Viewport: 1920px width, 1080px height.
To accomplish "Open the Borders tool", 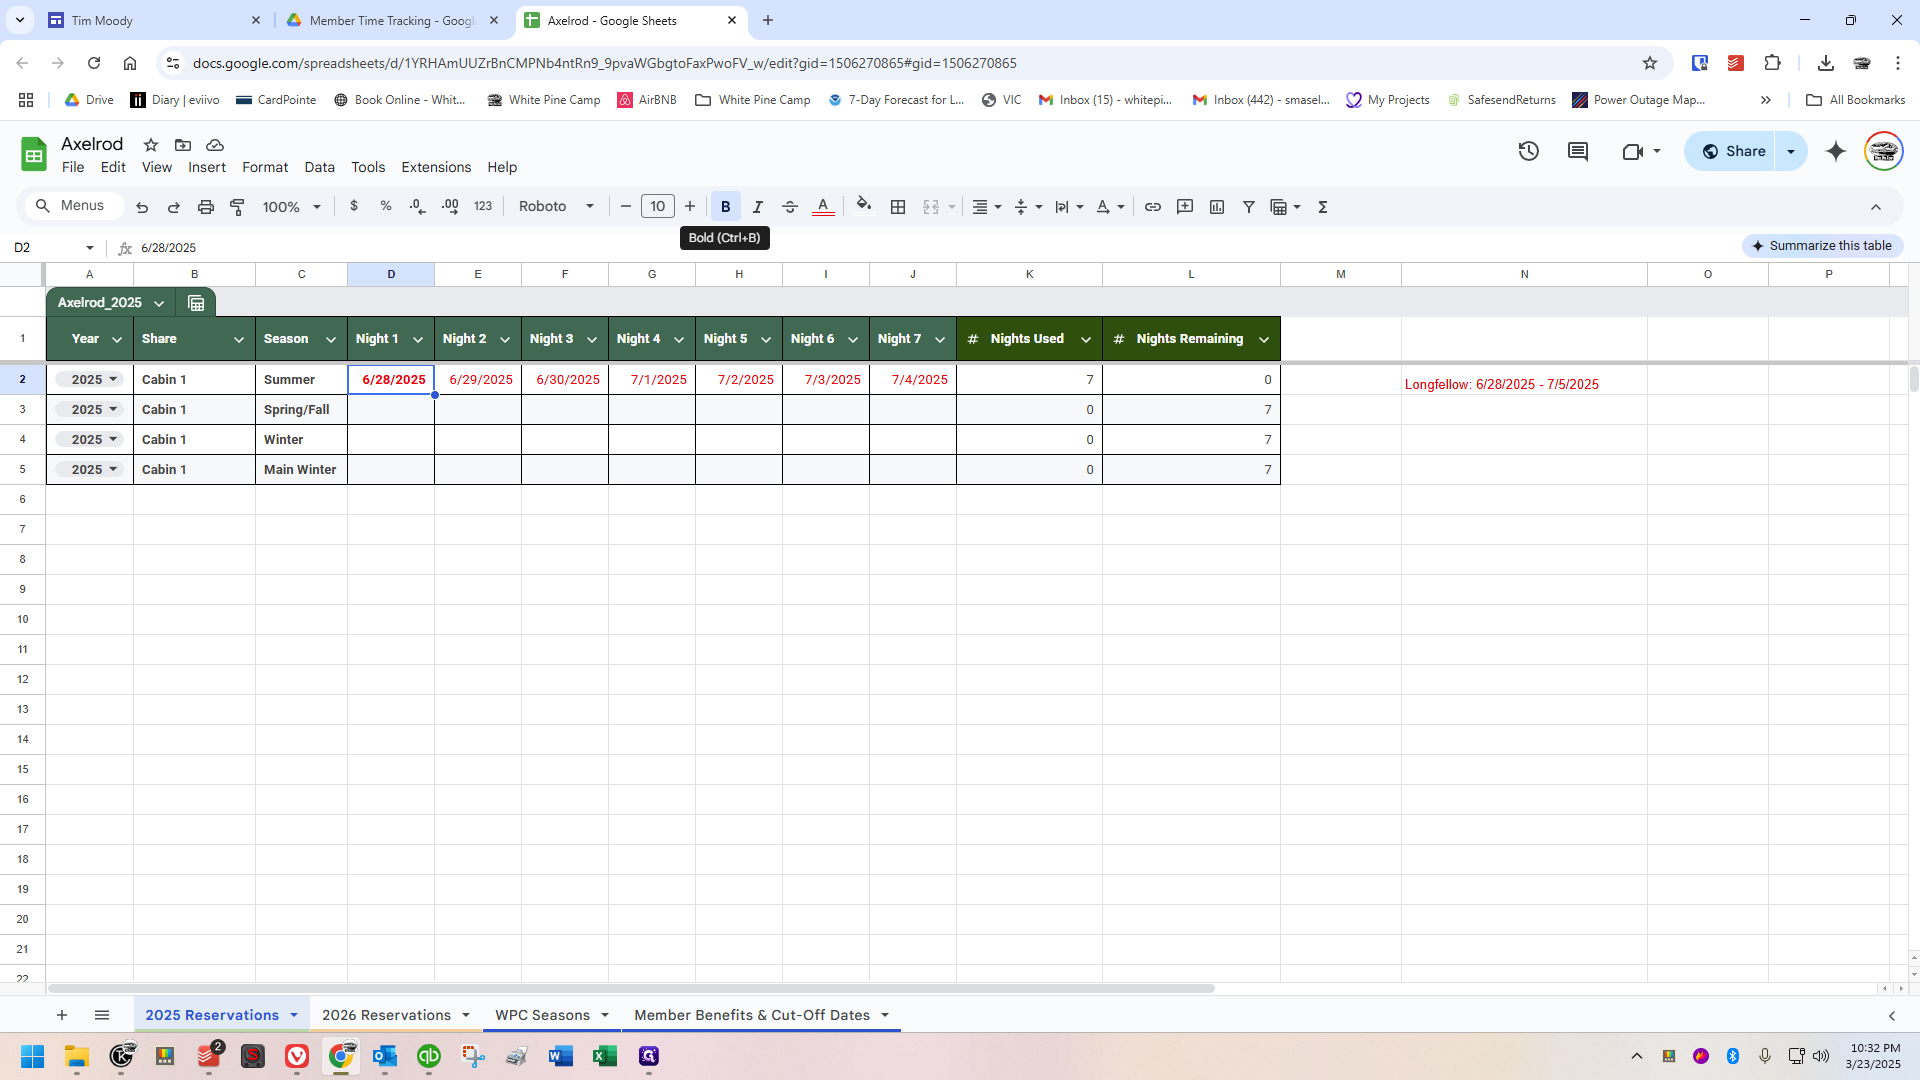I will click(x=898, y=207).
